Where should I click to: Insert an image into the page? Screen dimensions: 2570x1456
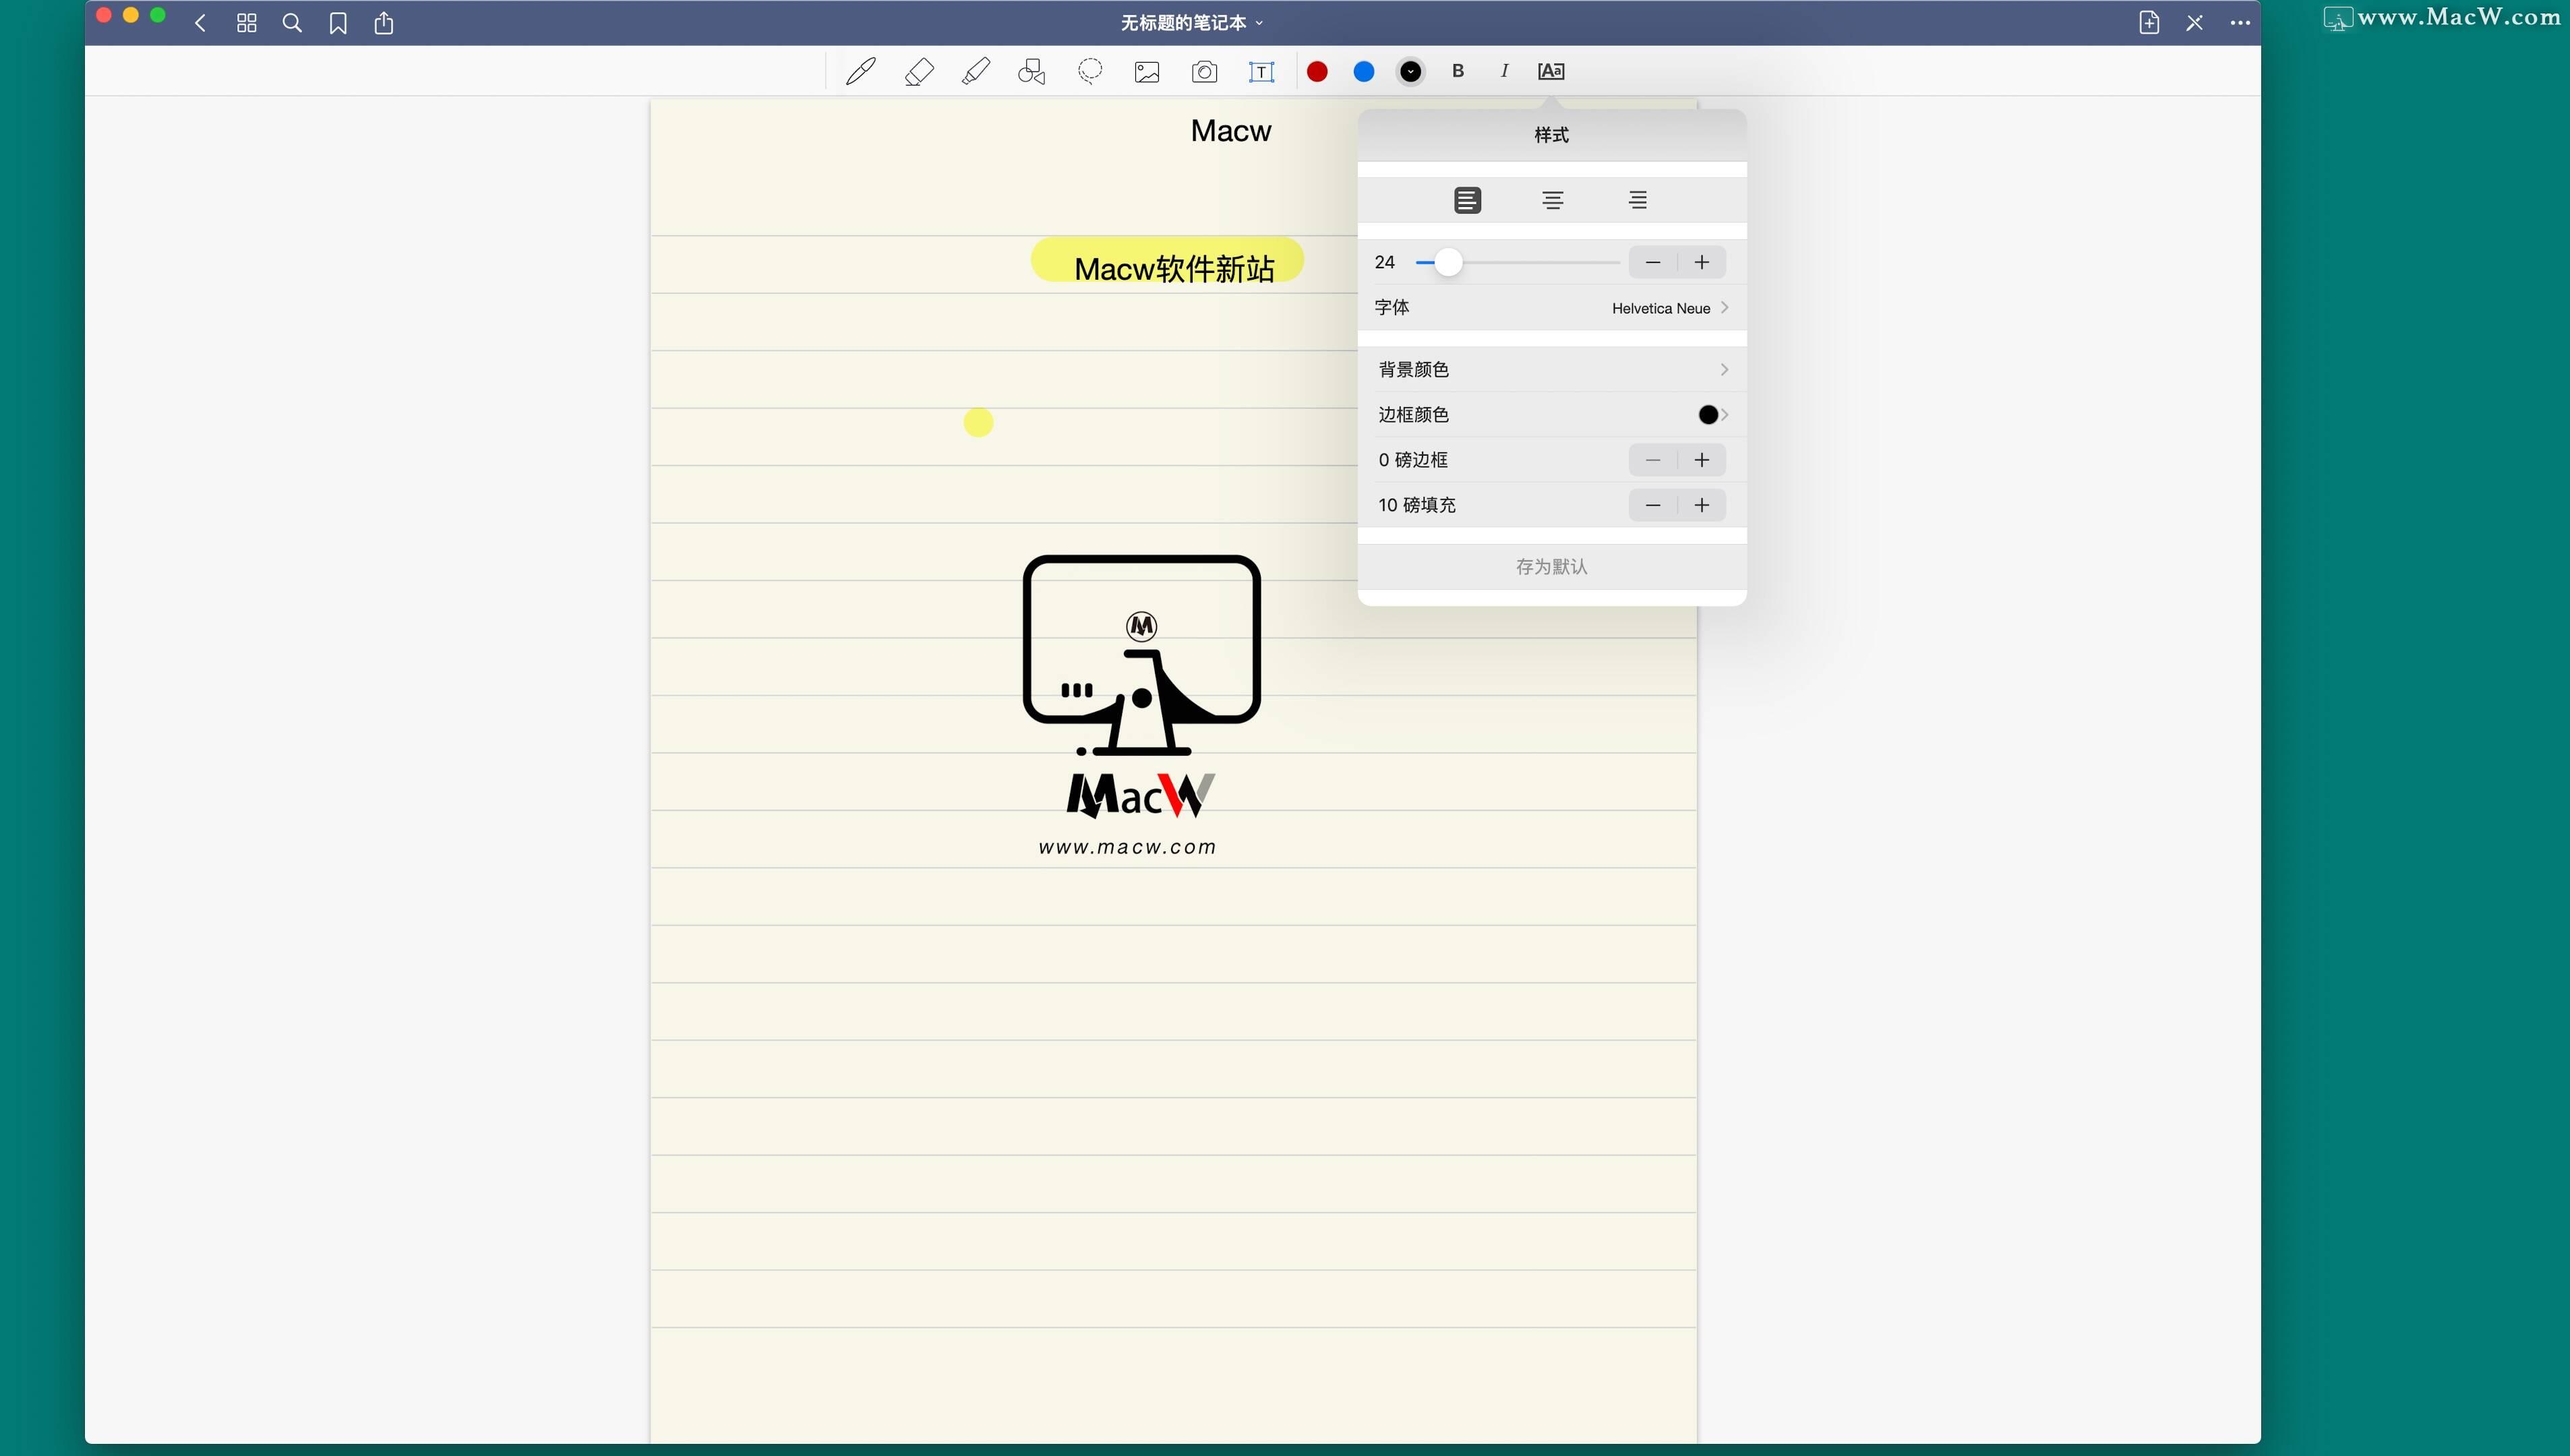point(1146,71)
